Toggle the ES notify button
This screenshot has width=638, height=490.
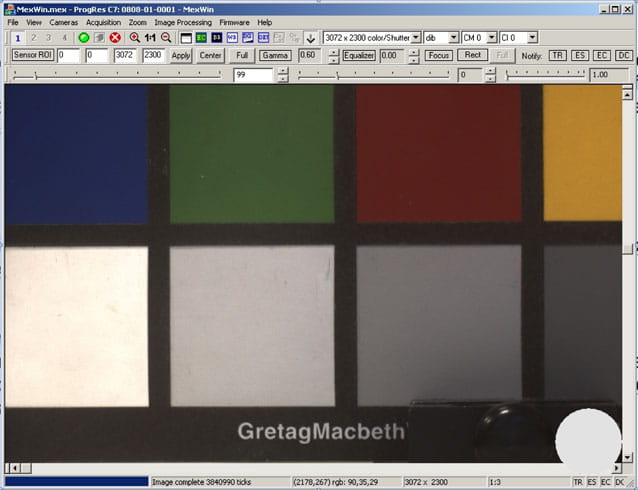[579, 55]
